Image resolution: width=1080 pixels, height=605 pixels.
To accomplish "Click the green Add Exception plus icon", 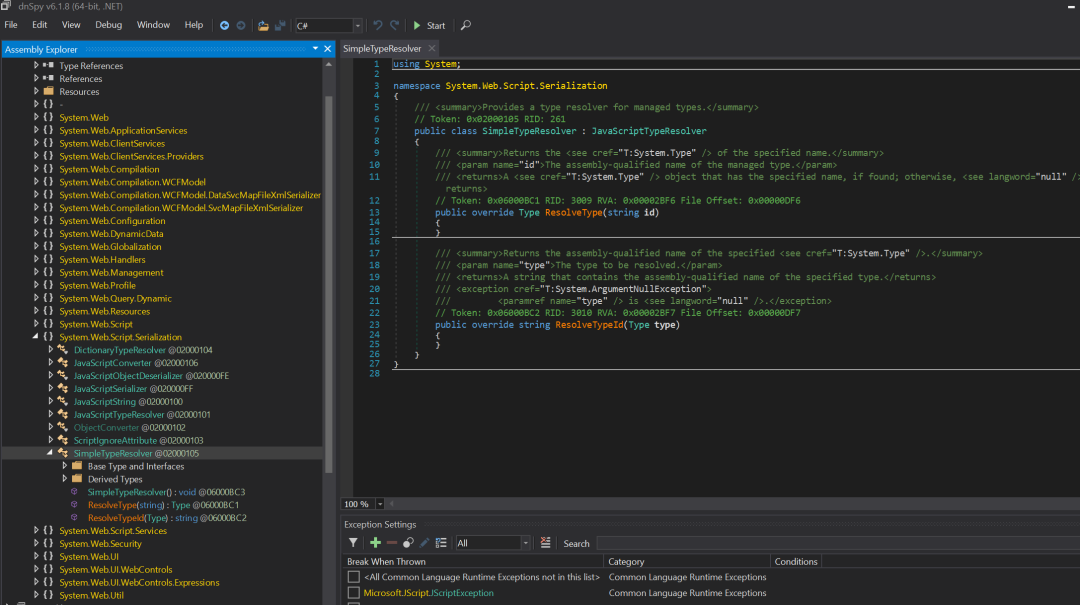I will pos(375,543).
